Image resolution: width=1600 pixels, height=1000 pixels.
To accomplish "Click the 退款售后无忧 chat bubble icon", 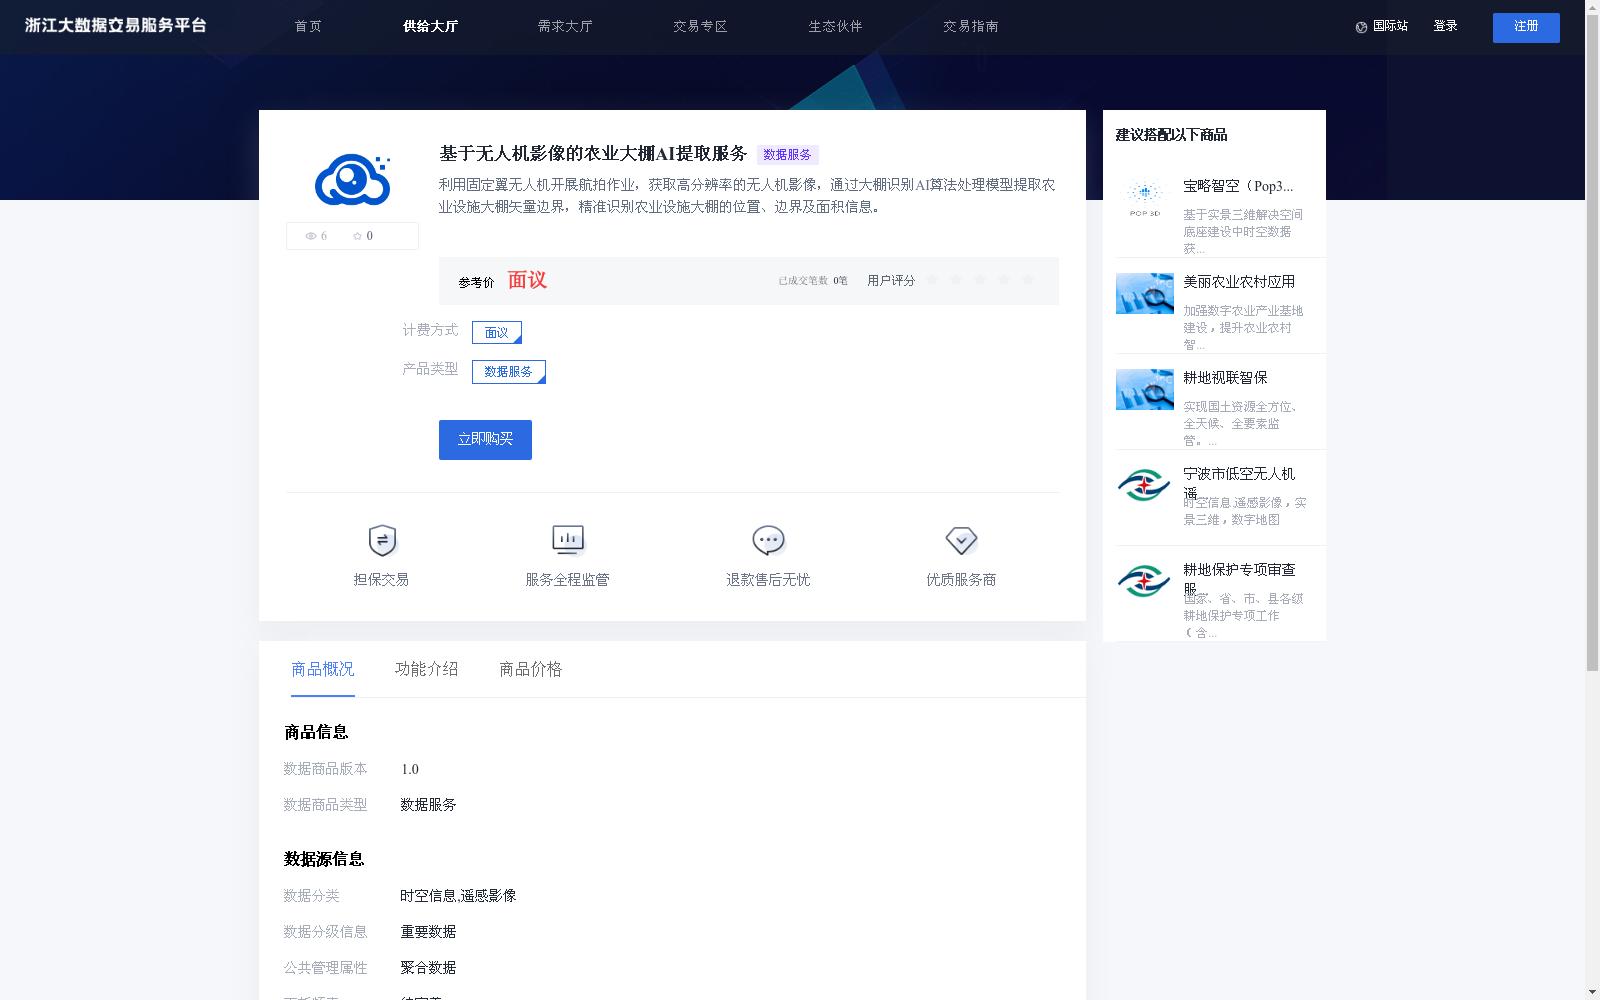I will pyautogui.click(x=768, y=540).
